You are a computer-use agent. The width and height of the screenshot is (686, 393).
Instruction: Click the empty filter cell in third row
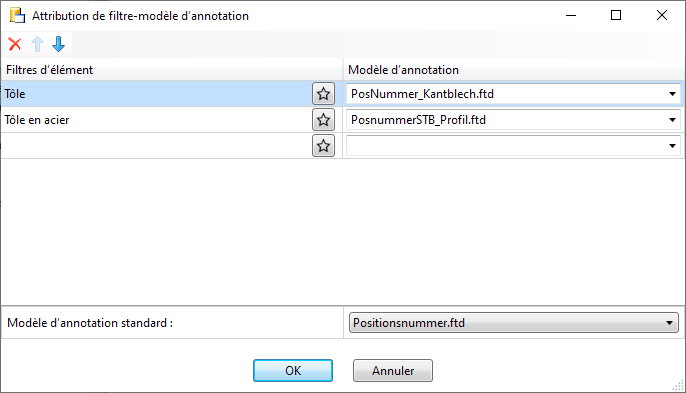click(156, 146)
